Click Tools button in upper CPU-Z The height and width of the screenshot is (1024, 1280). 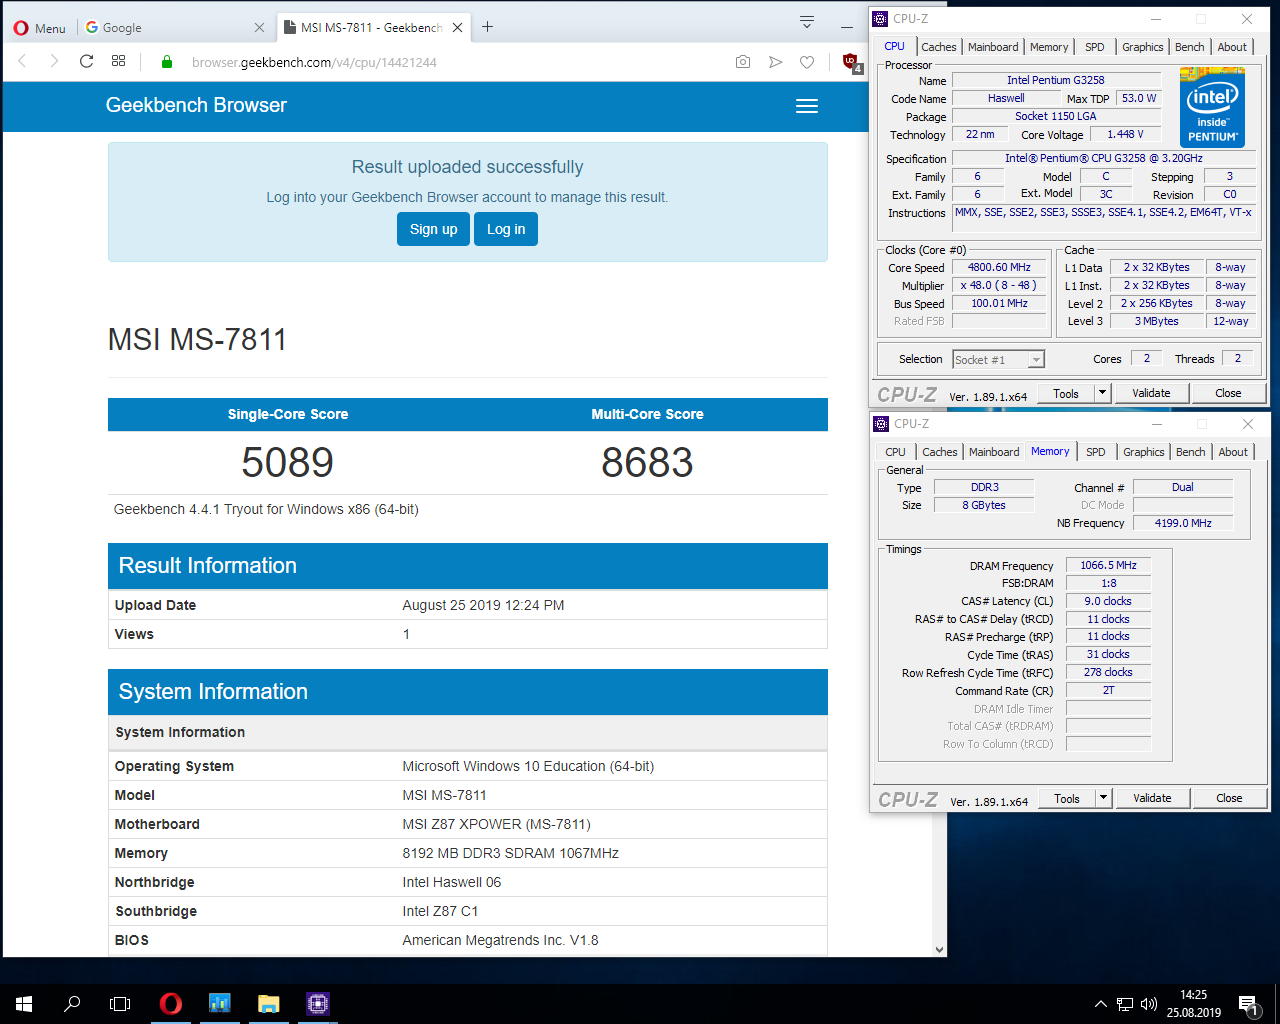click(x=1066, y=393)
